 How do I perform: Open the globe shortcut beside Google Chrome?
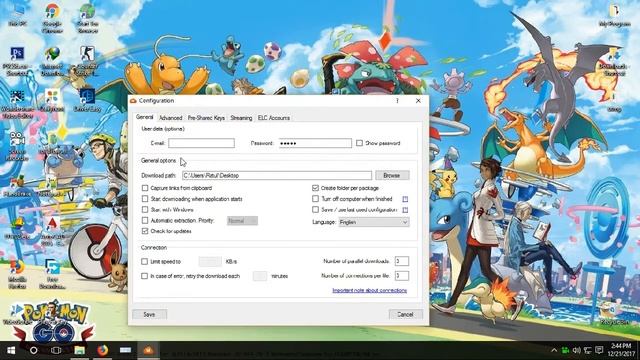[x=87, y=18]
